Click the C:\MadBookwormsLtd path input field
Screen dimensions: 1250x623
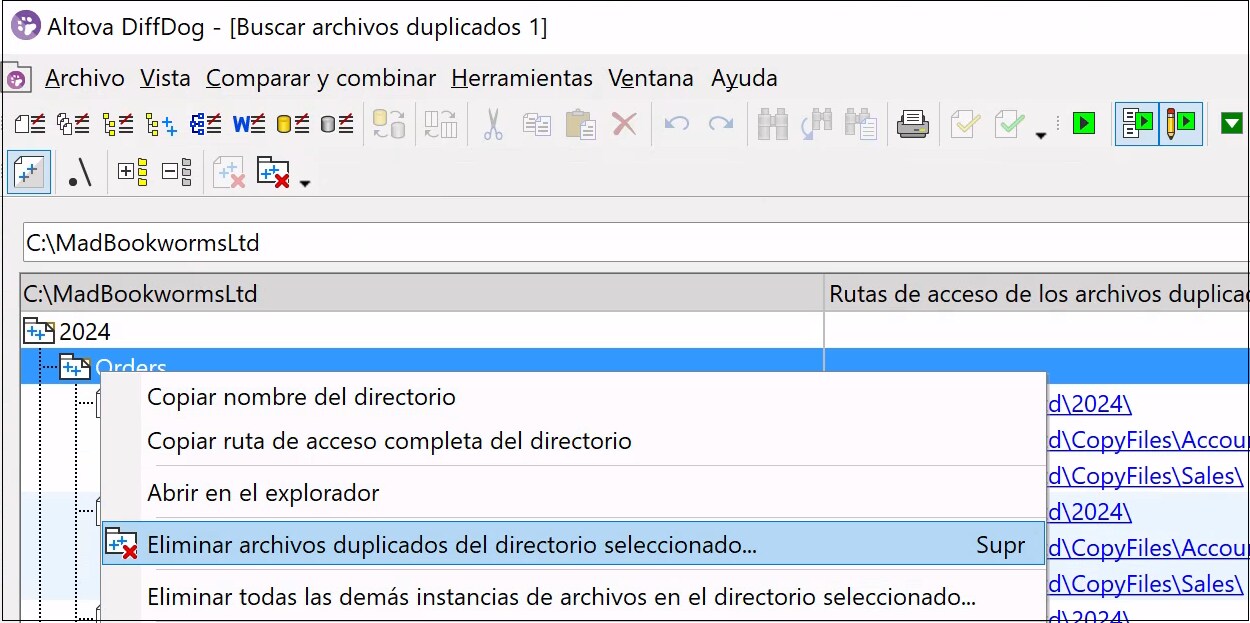click(300, 242)
